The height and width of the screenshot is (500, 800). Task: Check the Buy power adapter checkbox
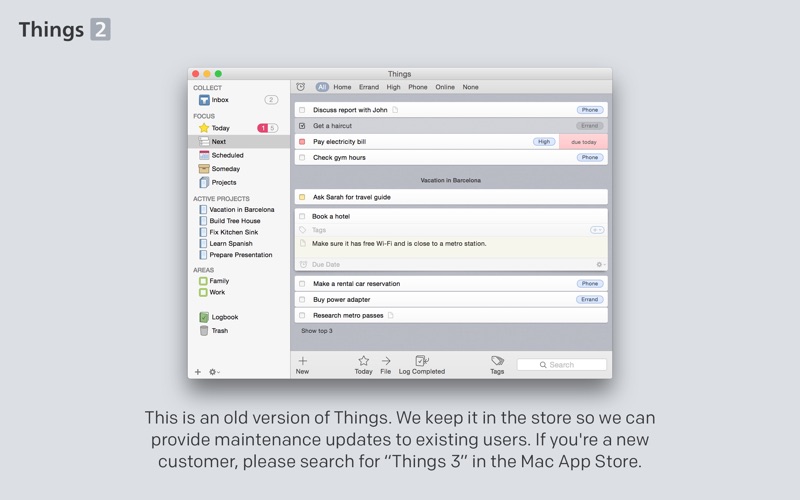[x=302, y=300]
